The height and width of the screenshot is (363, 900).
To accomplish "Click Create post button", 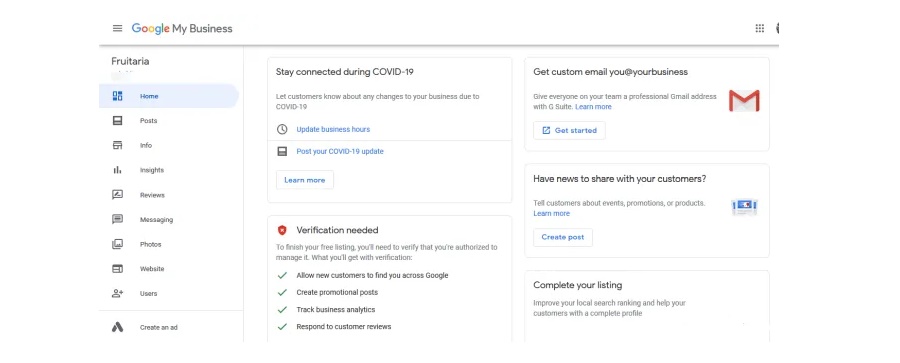I will pos(562,237).
